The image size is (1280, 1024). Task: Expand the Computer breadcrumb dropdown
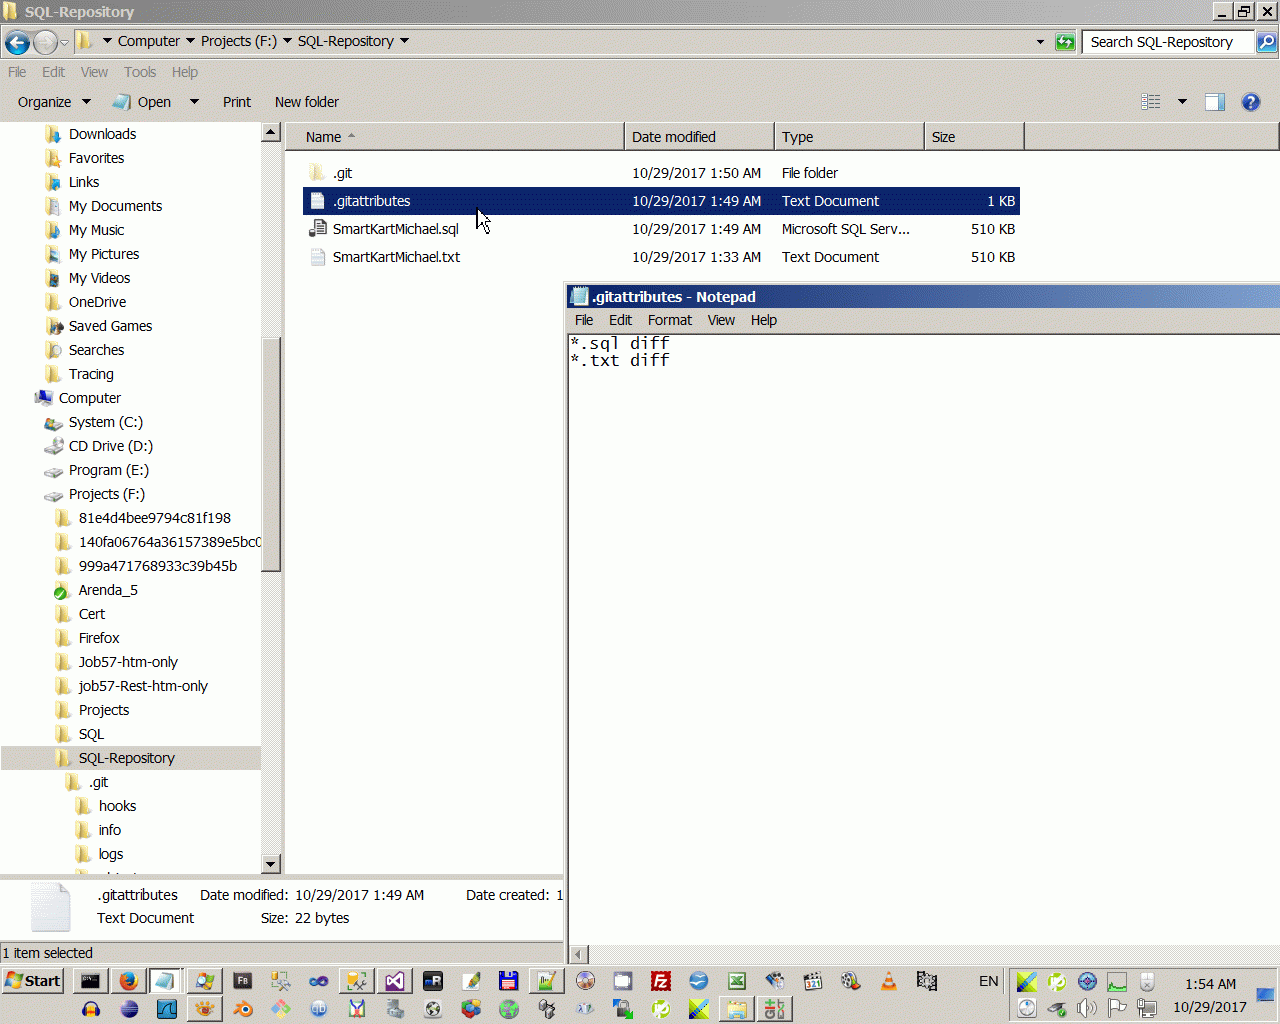190,41
